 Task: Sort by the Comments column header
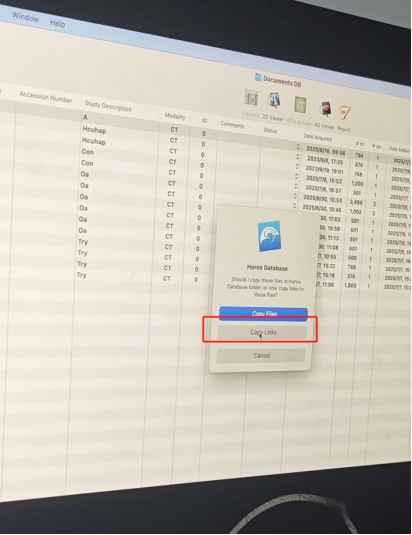click(x=232, y=125)
